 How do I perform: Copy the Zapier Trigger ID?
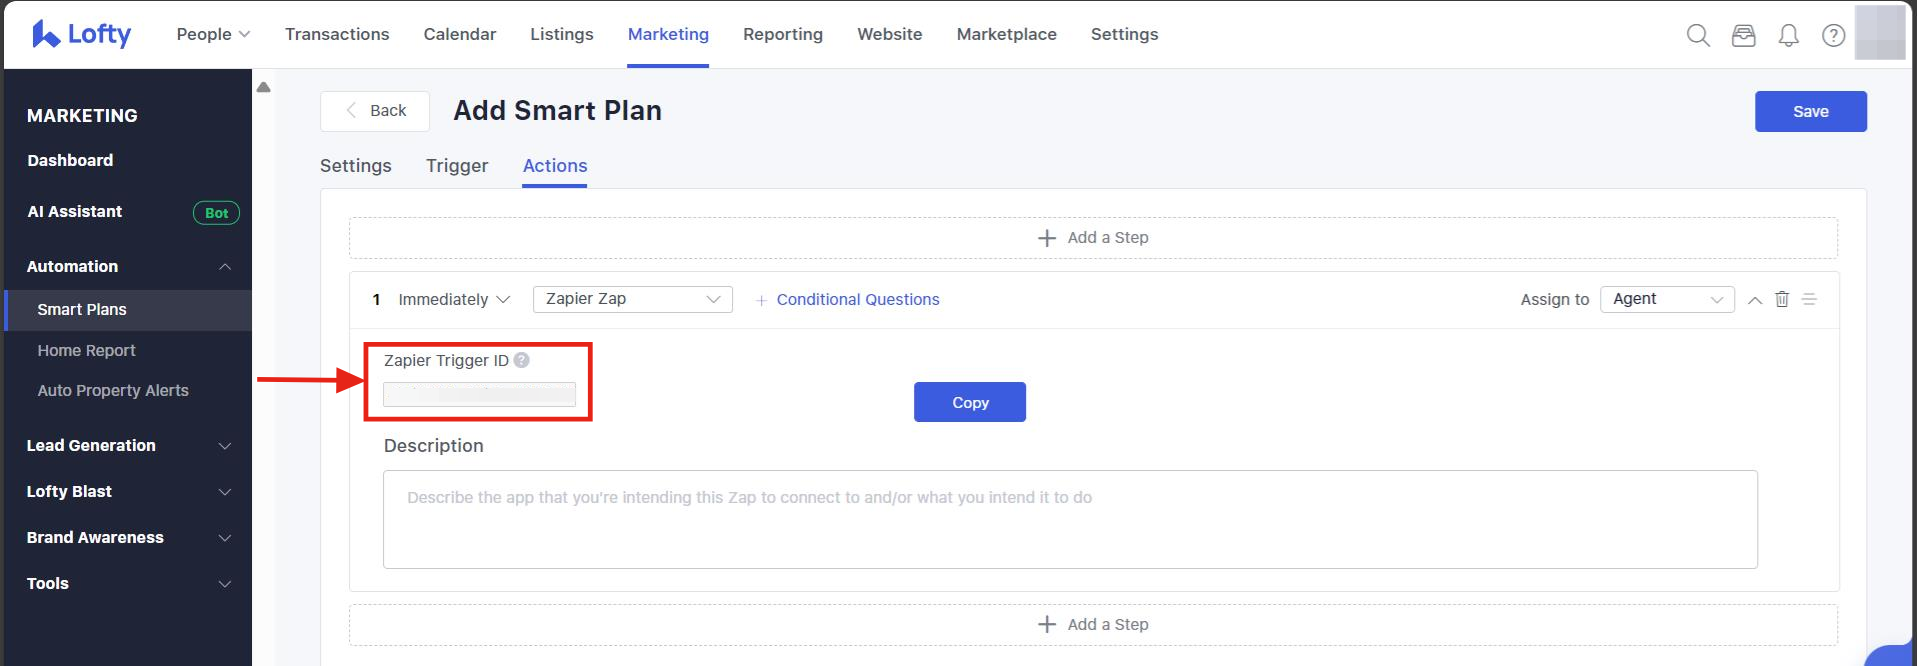(969, 402)
